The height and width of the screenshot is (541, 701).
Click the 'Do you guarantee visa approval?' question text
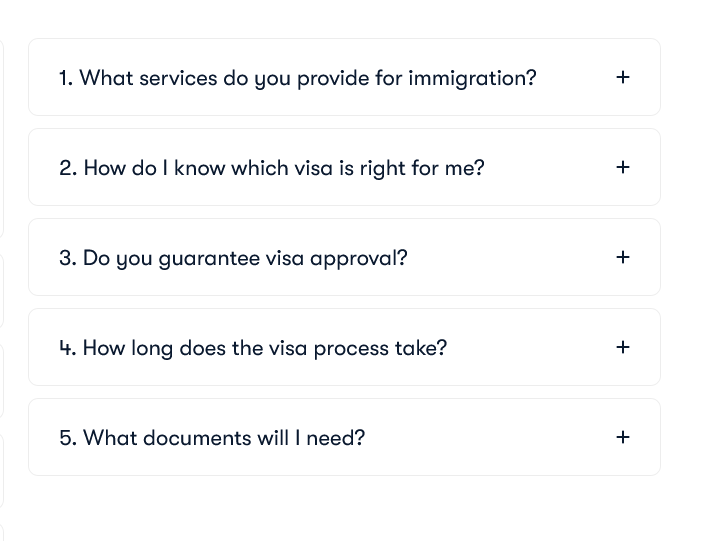245,258
